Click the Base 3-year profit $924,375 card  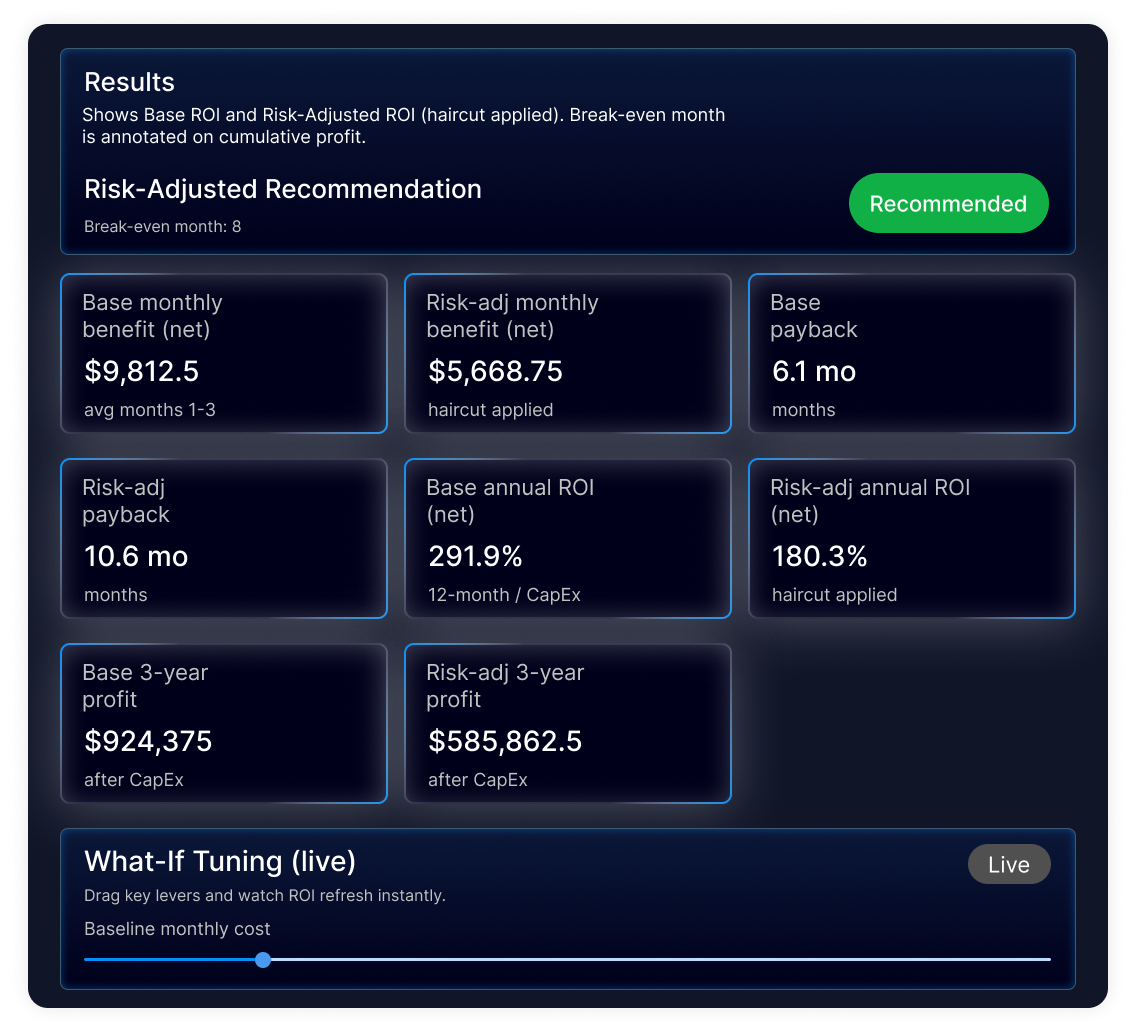click(x=223, y=724)
